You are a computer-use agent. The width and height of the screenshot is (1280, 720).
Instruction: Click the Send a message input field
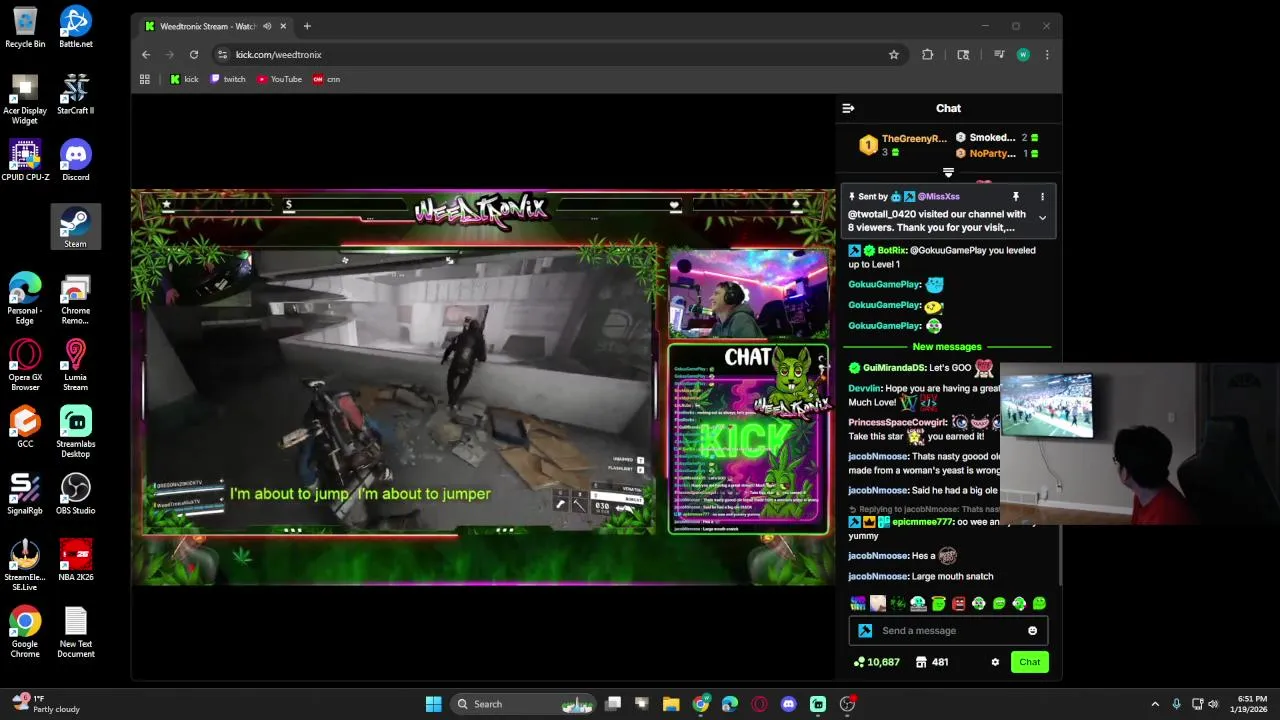(948, 631)
